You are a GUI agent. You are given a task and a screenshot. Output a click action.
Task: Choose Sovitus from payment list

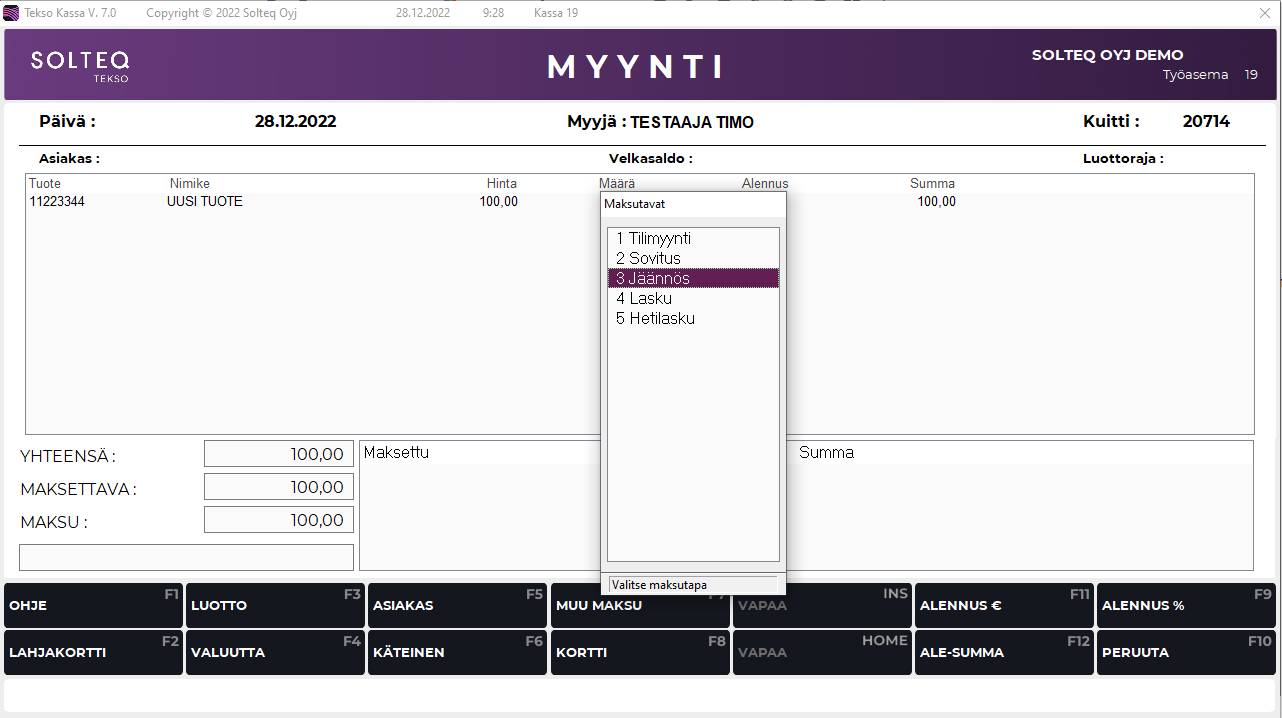point(649,259)
